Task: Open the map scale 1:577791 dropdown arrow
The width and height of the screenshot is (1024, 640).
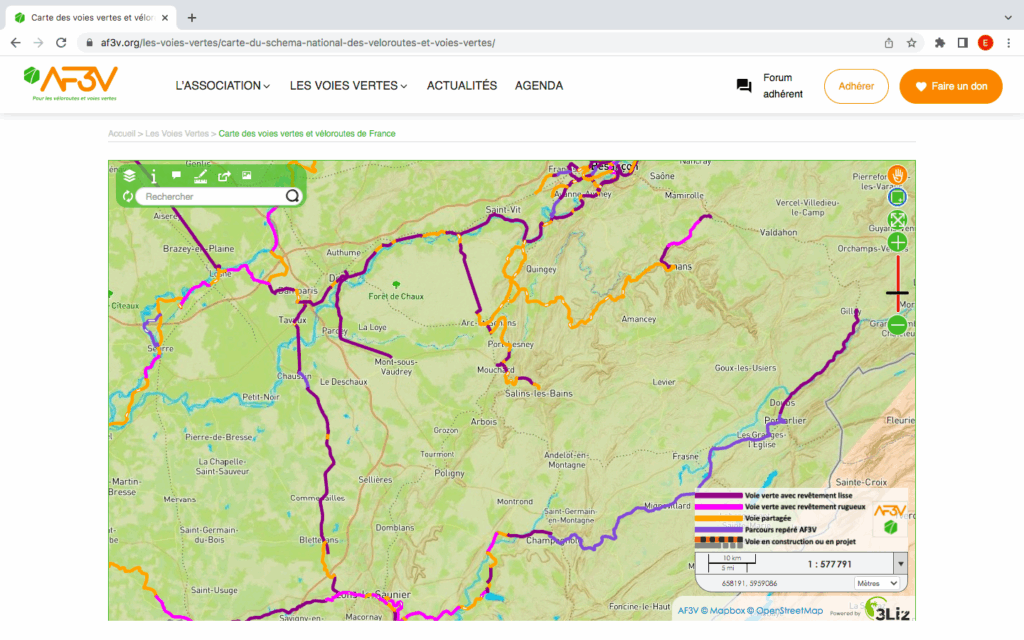Action: pyautogui.click(x=901, y=564)
